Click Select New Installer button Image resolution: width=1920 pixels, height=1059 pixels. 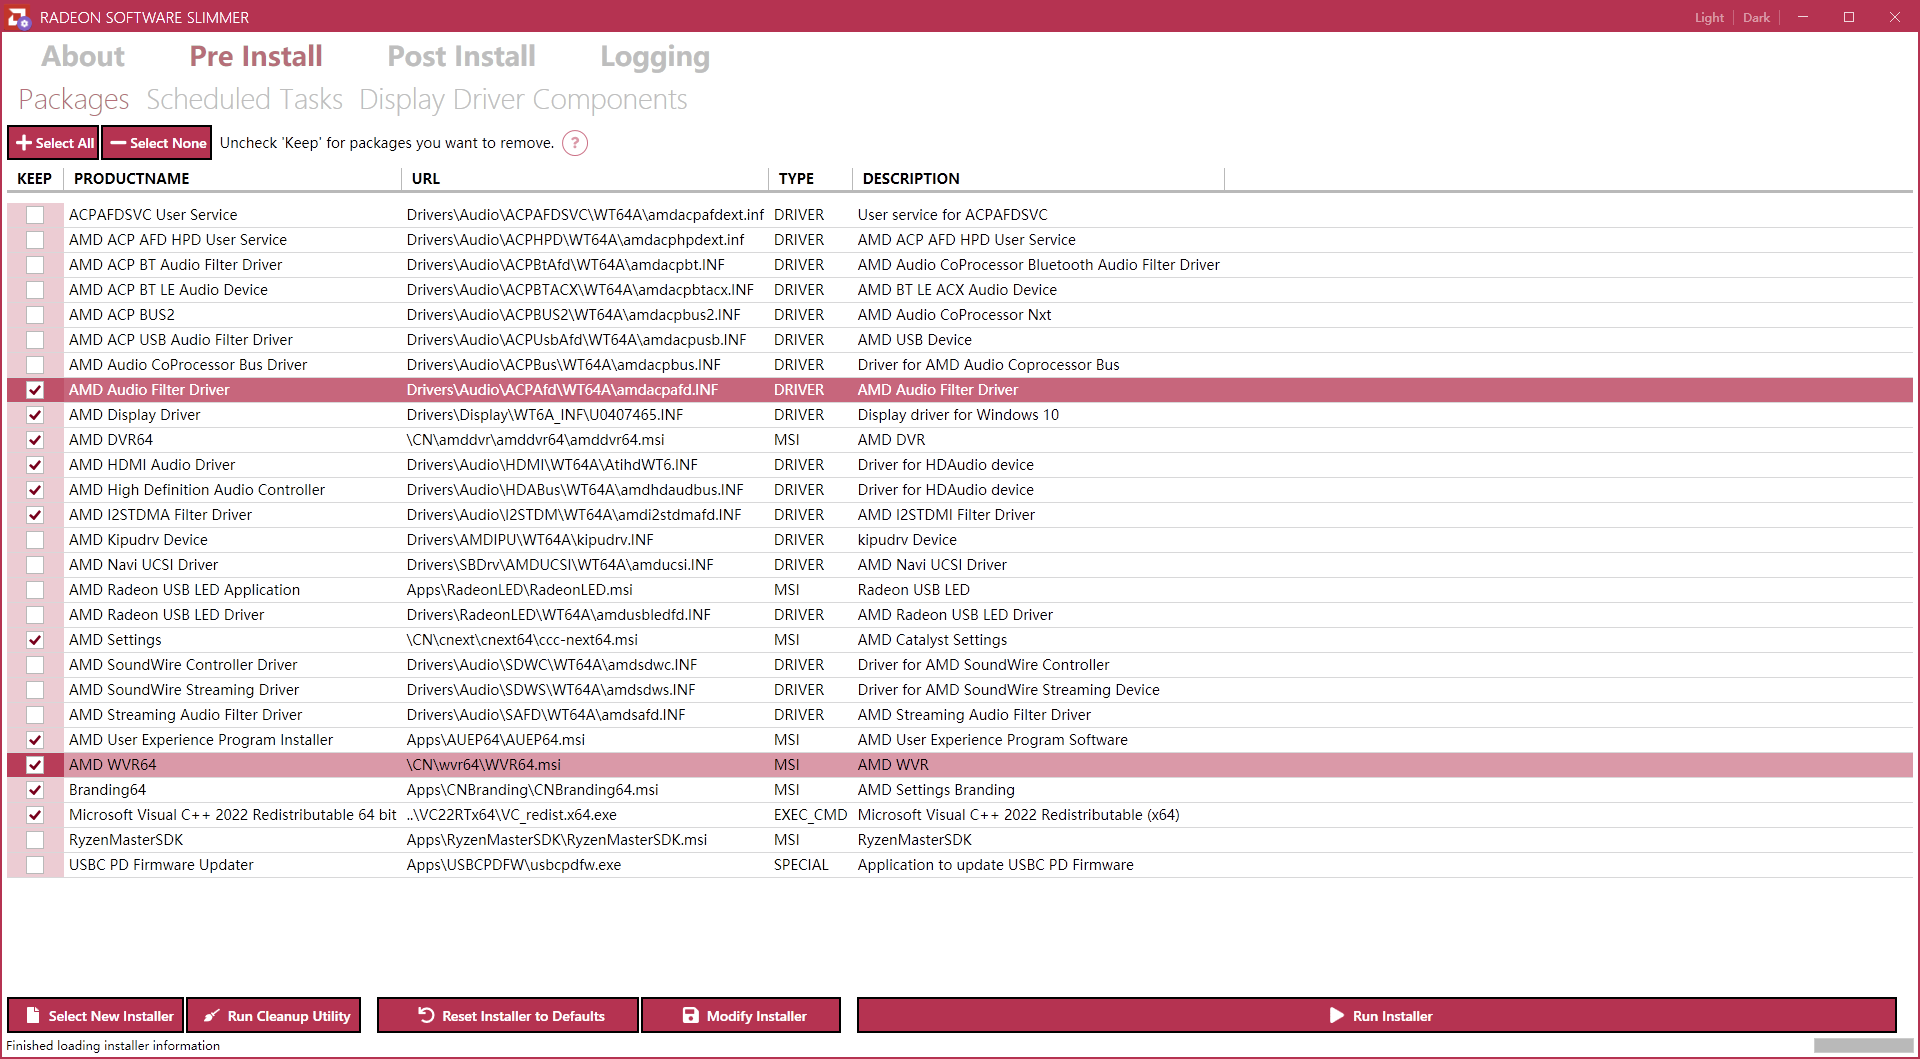pyautogui.click(x=96, y=1015)
